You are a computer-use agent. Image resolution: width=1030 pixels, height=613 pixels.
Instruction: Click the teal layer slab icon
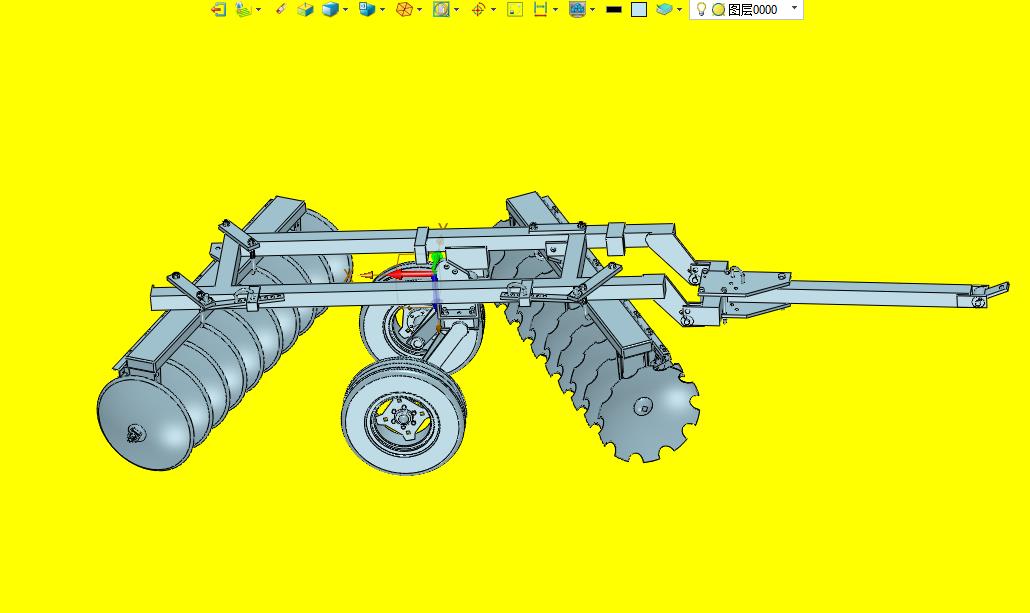click(x=664, y=9)
